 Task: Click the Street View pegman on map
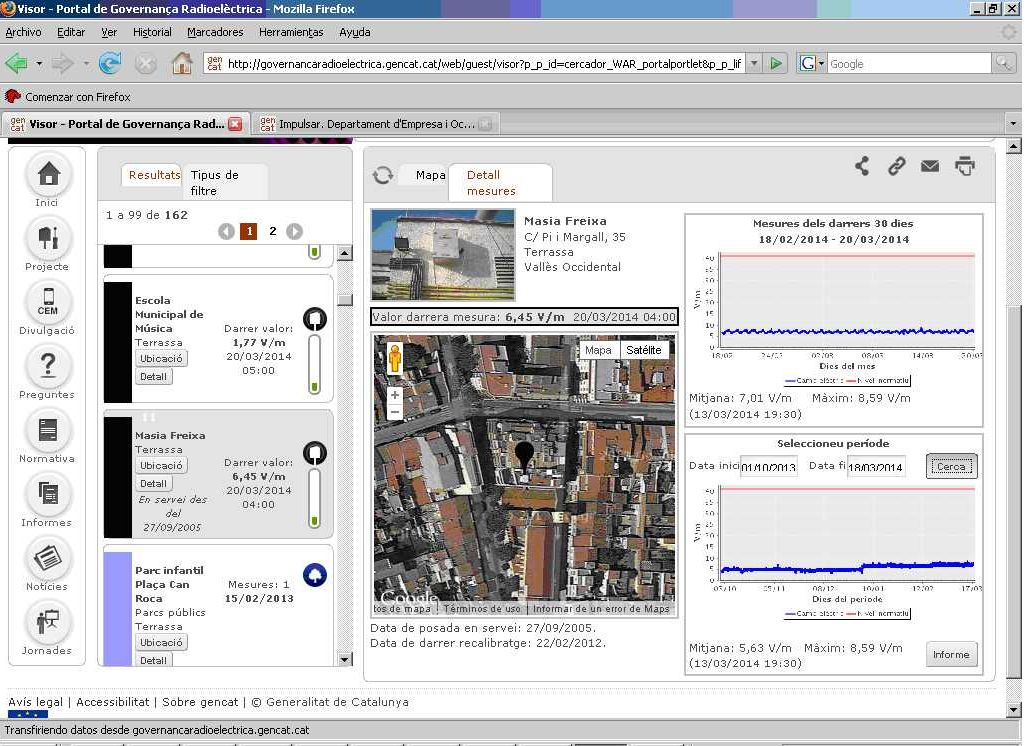coord(395,359)
